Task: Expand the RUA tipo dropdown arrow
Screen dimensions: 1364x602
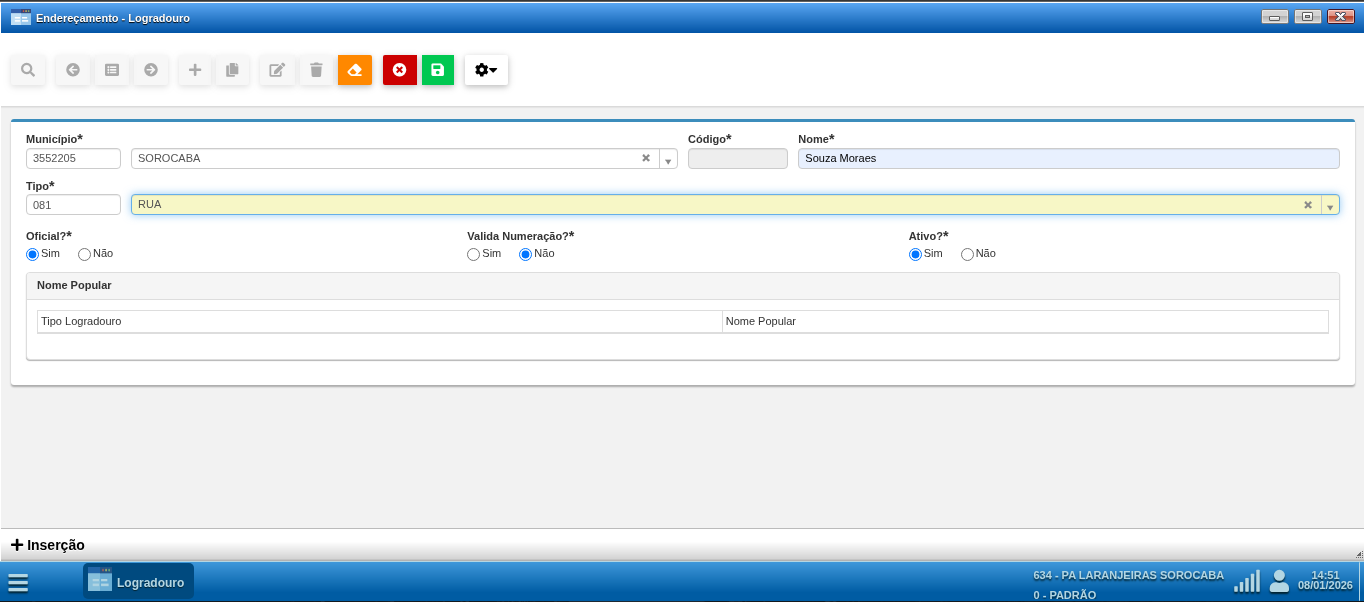Action: point(1330,206)
